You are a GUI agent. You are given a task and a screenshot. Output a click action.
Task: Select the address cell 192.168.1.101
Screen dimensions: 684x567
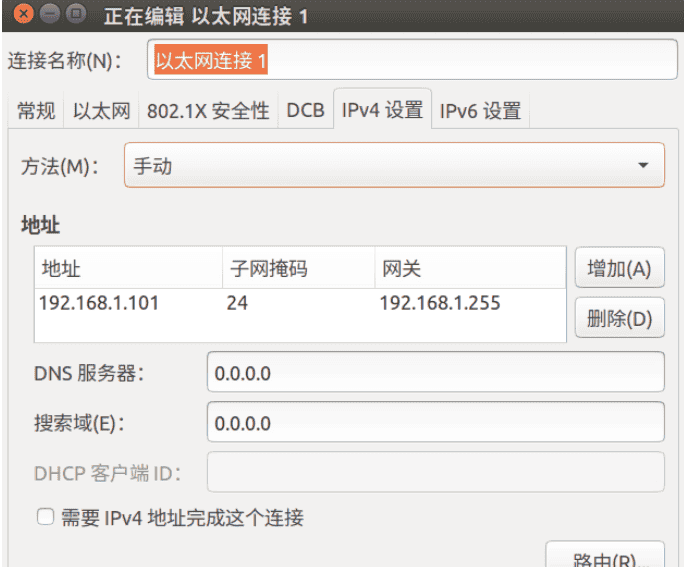[x=99, y=303]
